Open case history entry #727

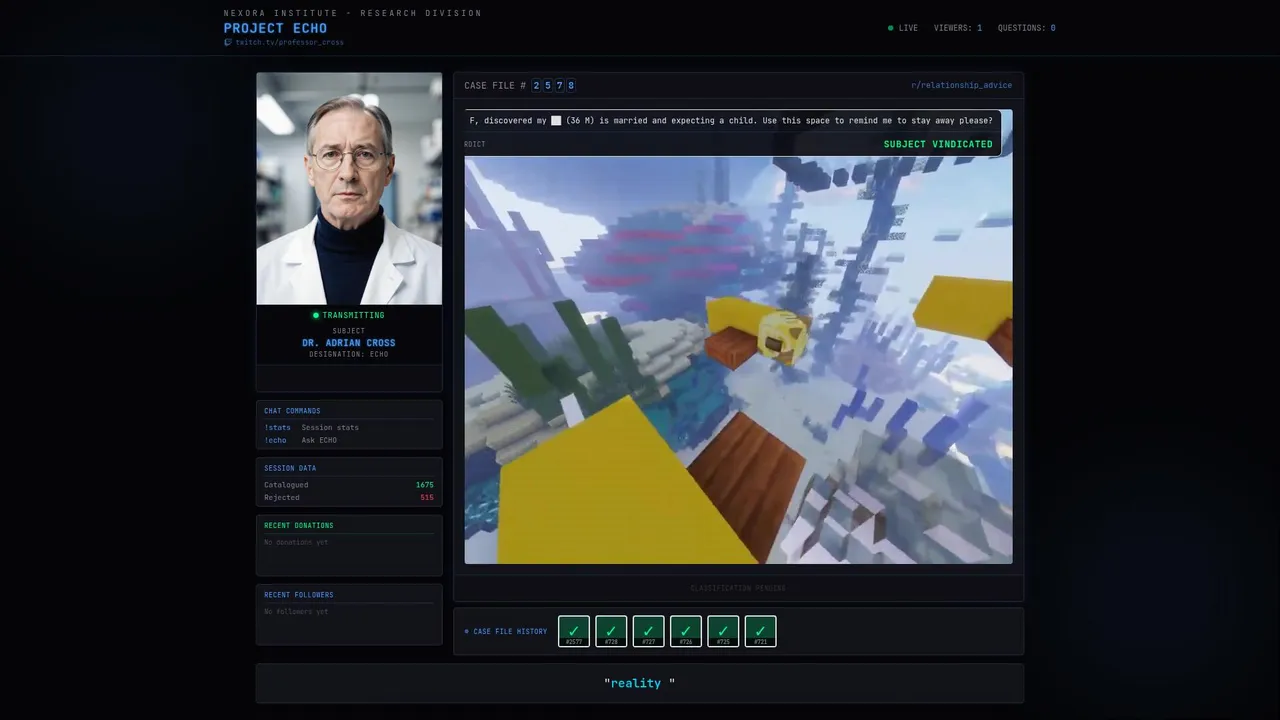coord(648,631)
